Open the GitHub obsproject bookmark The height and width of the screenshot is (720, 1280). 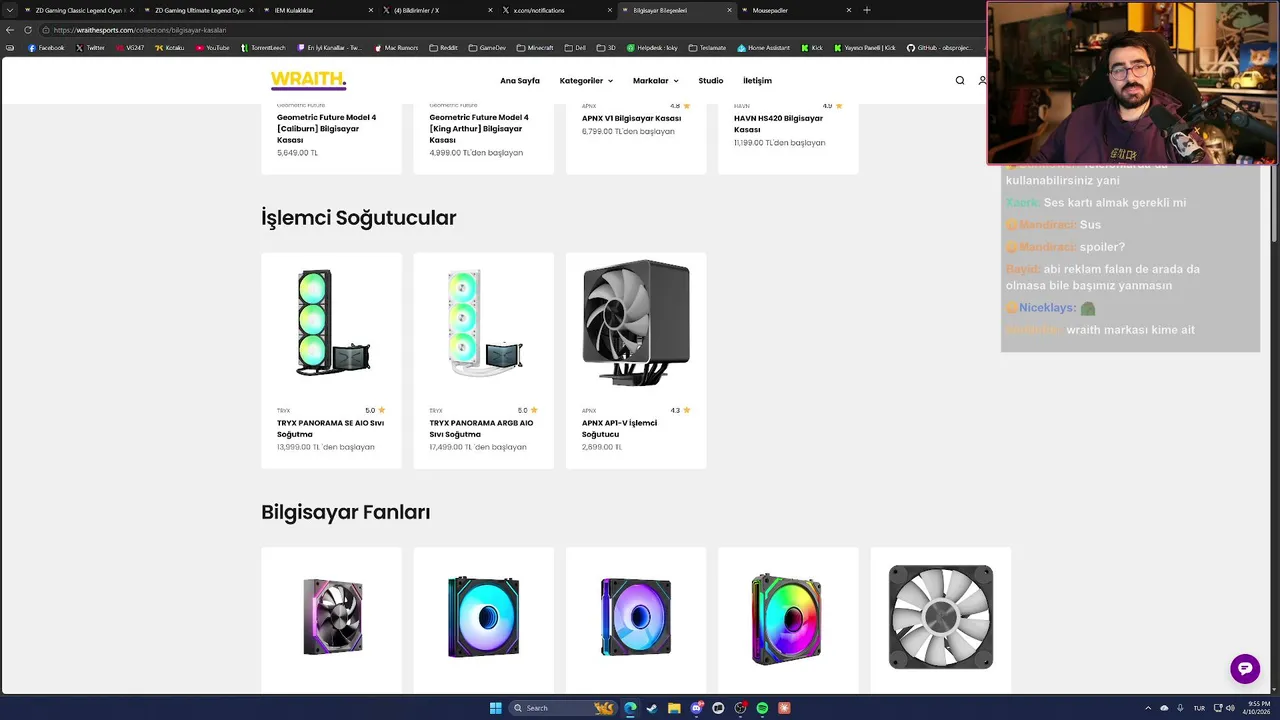940,47
